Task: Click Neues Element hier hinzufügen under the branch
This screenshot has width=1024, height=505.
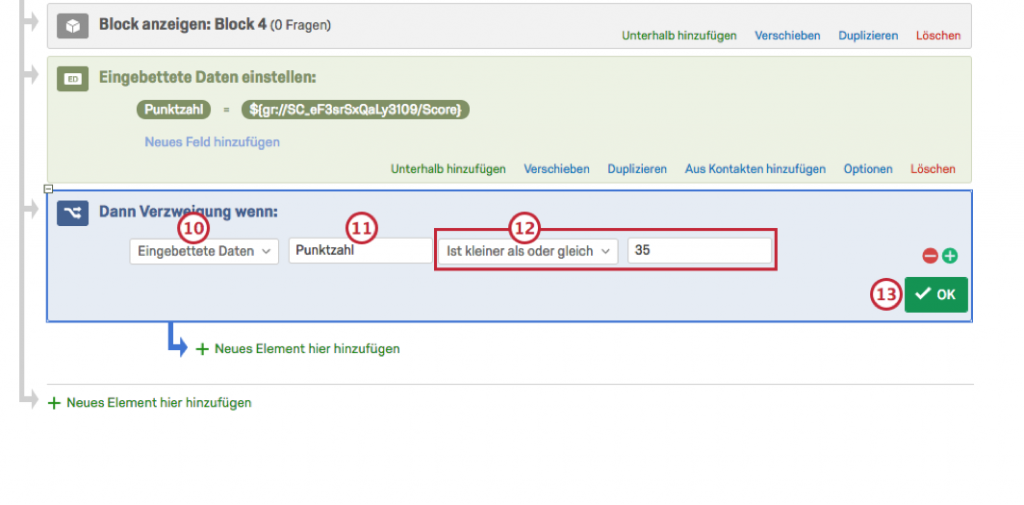Action: (298, 349)
